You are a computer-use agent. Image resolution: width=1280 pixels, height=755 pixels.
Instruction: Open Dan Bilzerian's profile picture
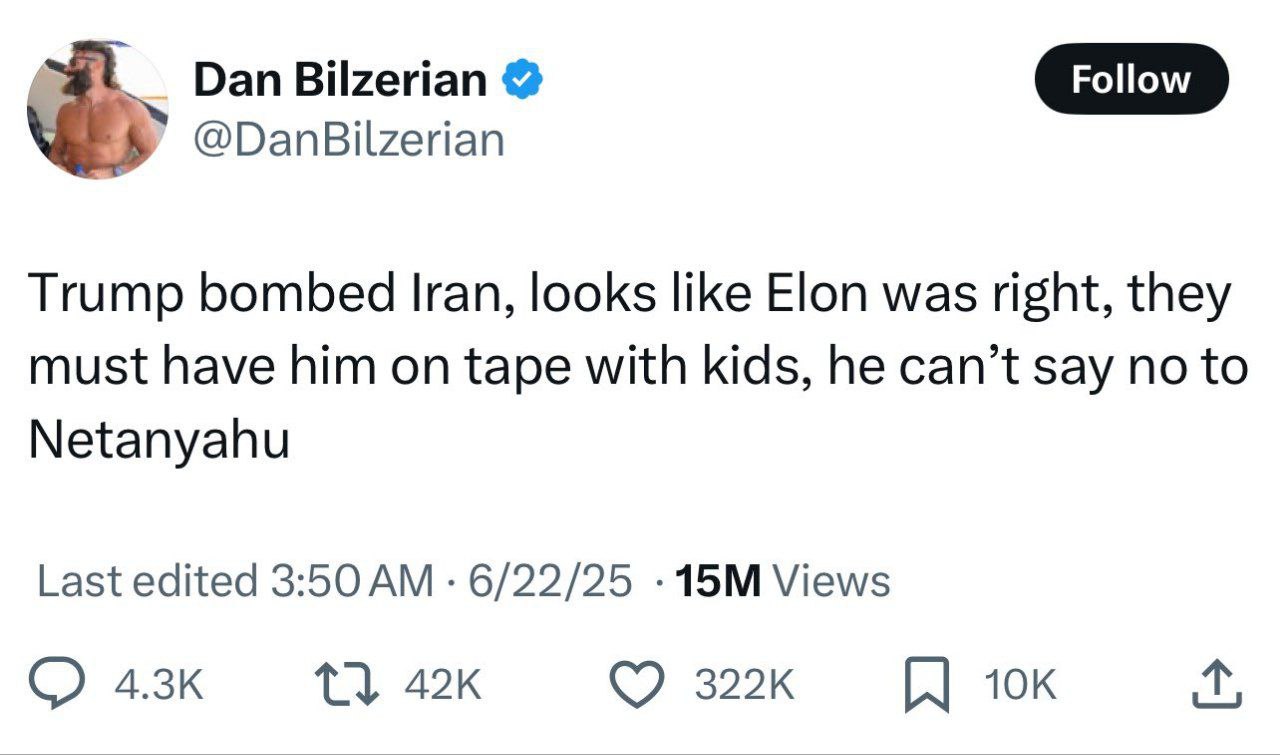(x=98, y=110)
